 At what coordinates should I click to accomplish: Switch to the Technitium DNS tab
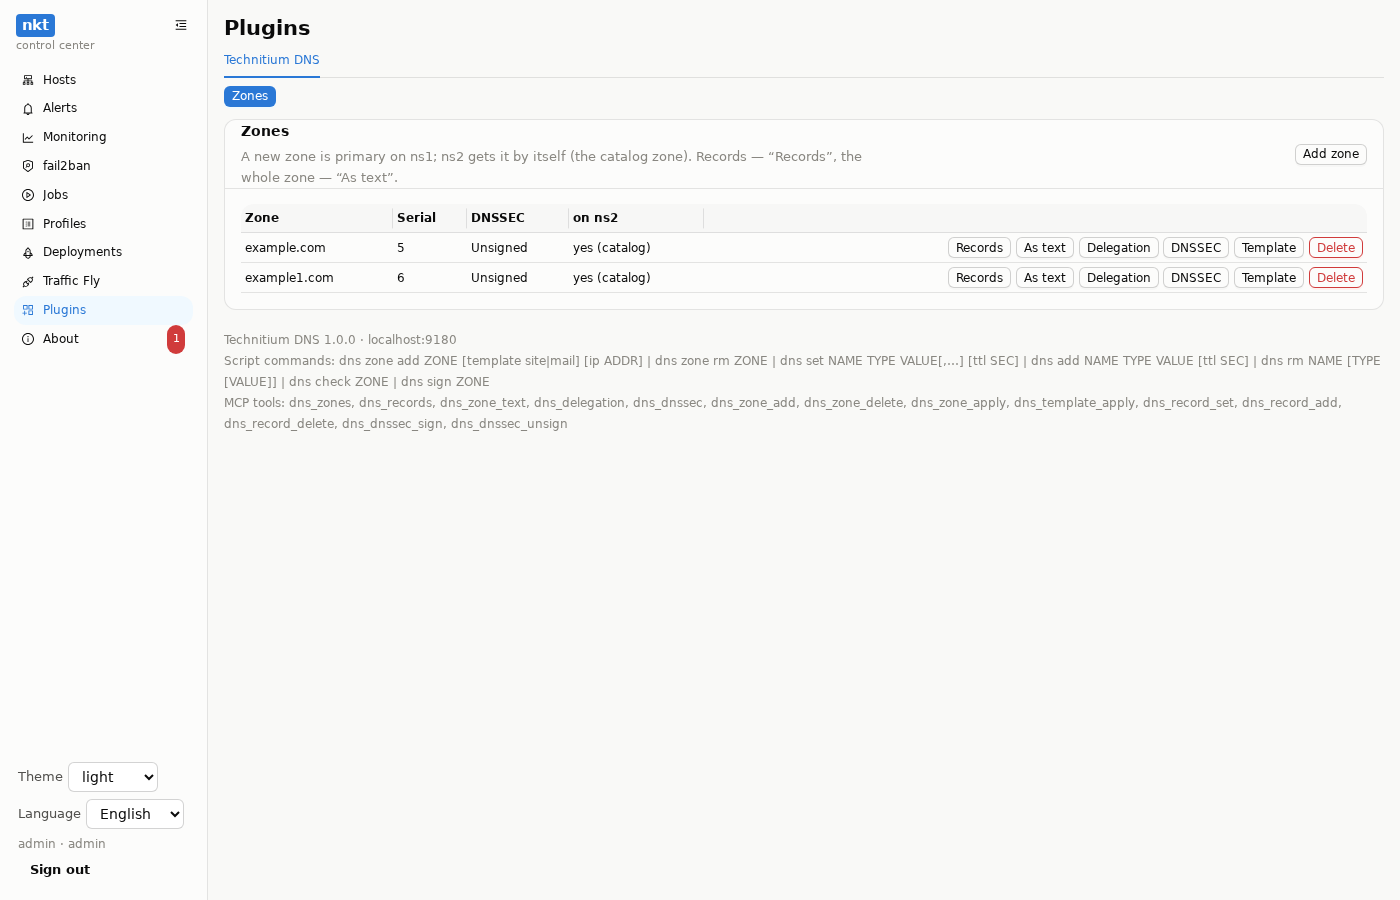coord(272,60)
